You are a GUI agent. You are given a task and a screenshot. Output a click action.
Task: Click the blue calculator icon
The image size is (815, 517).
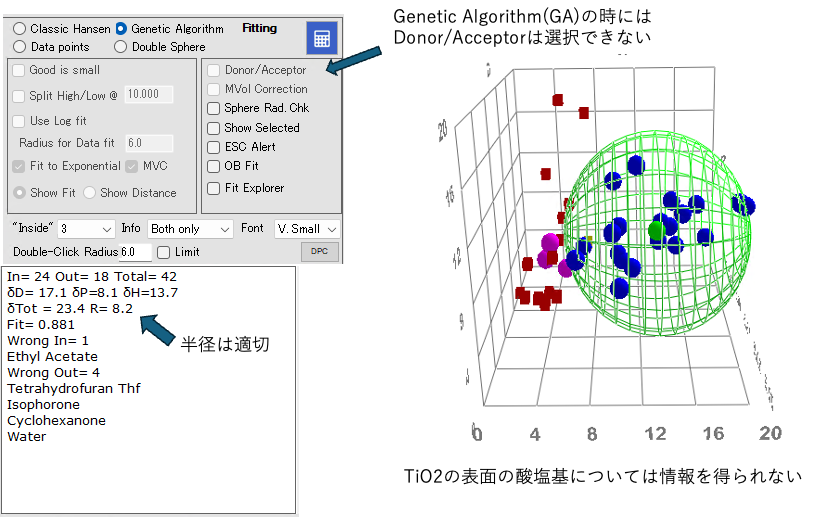[x=322, y=38]
